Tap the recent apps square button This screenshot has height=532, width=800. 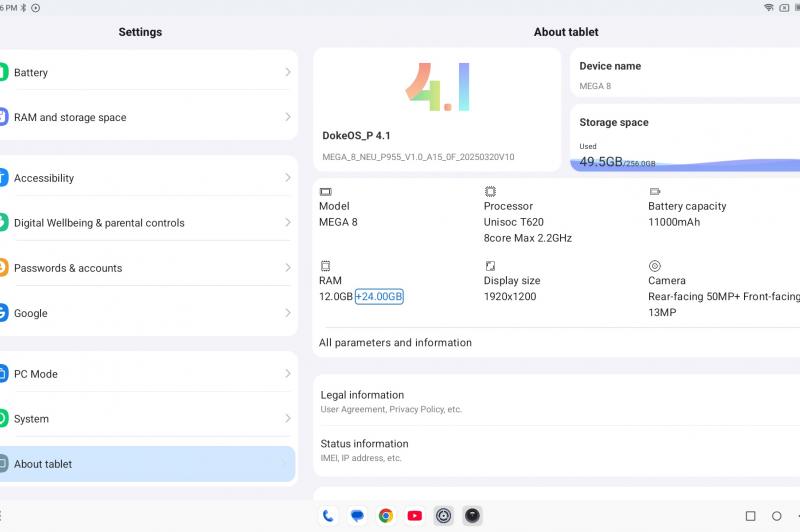click(x=751, y=516)
